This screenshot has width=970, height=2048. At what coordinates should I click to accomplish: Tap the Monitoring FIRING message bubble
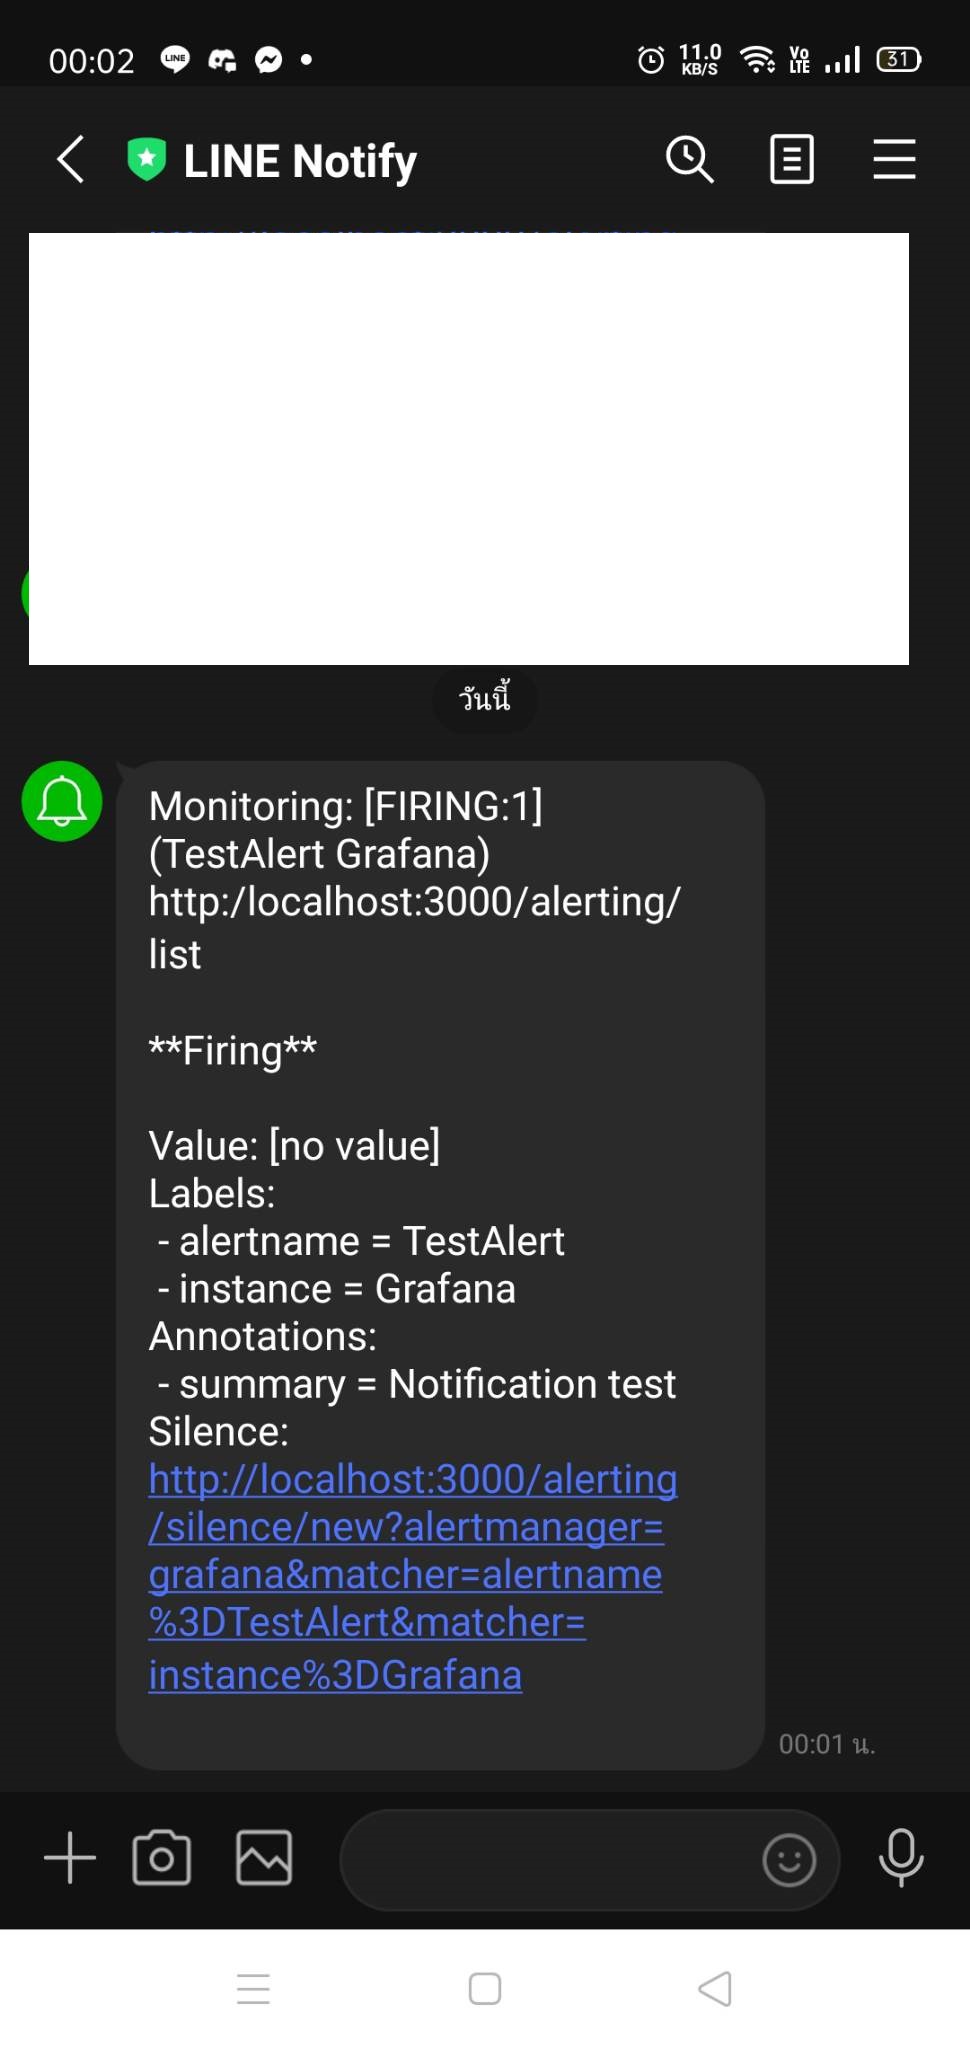pos(440,1266)
